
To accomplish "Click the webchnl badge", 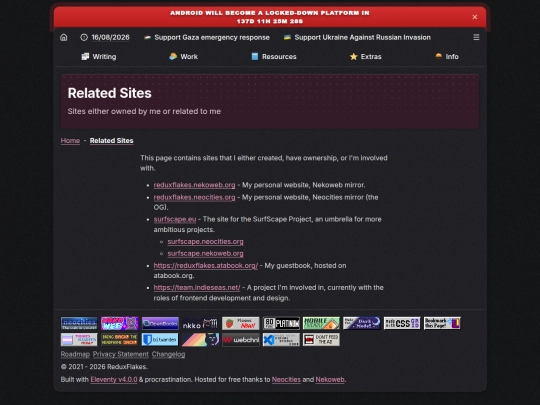I will (x=241, y=340).
